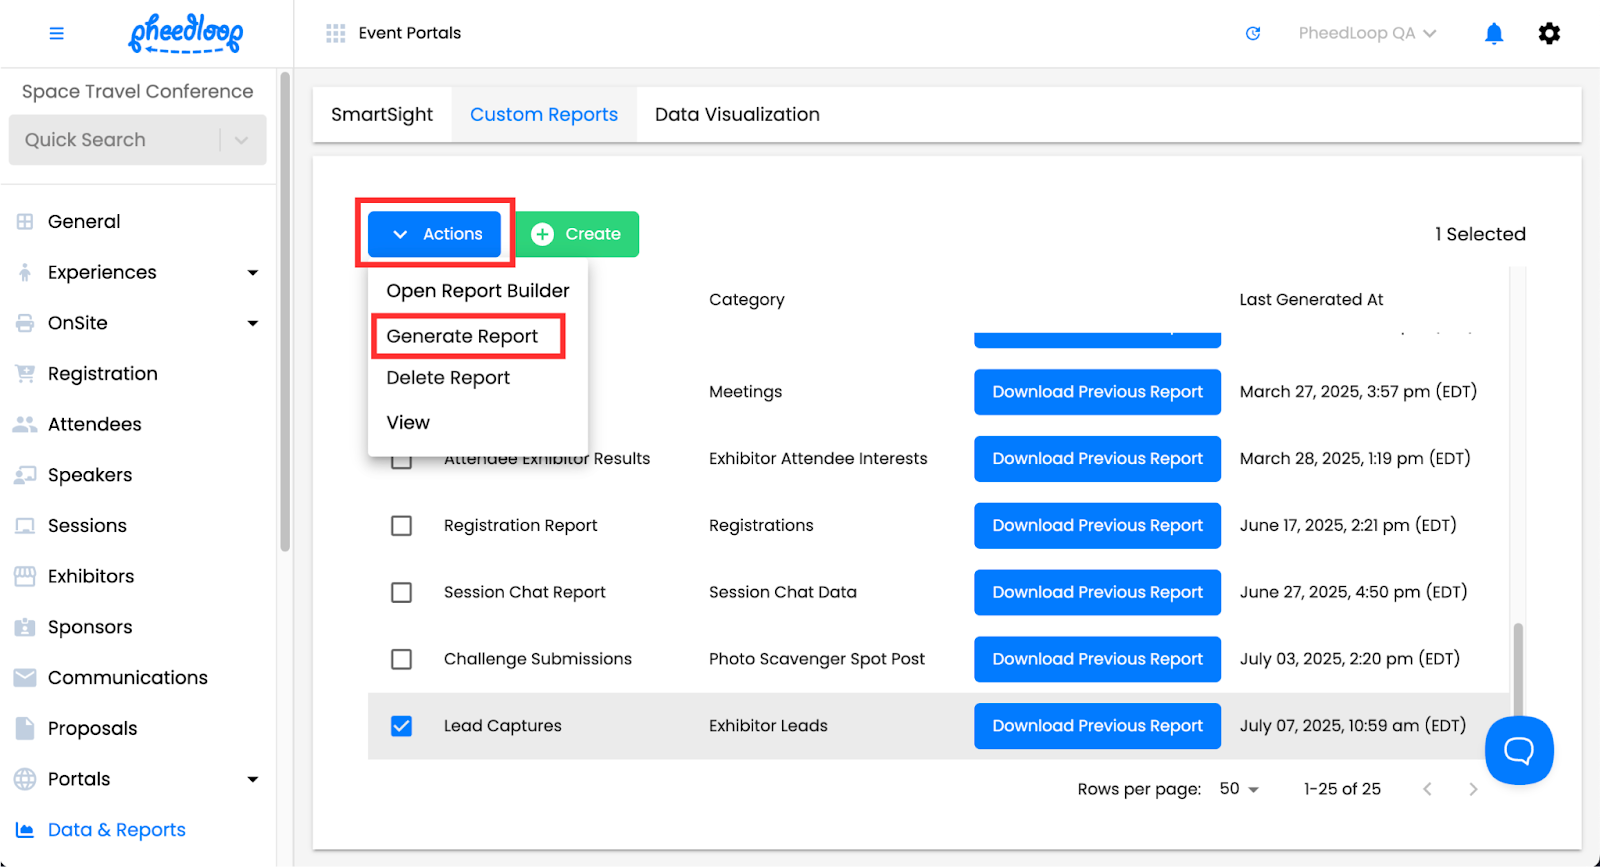Viewport: 1600px width, 867px height.
Task: Download previous report for Meetings
Action: click(1097, 392)
